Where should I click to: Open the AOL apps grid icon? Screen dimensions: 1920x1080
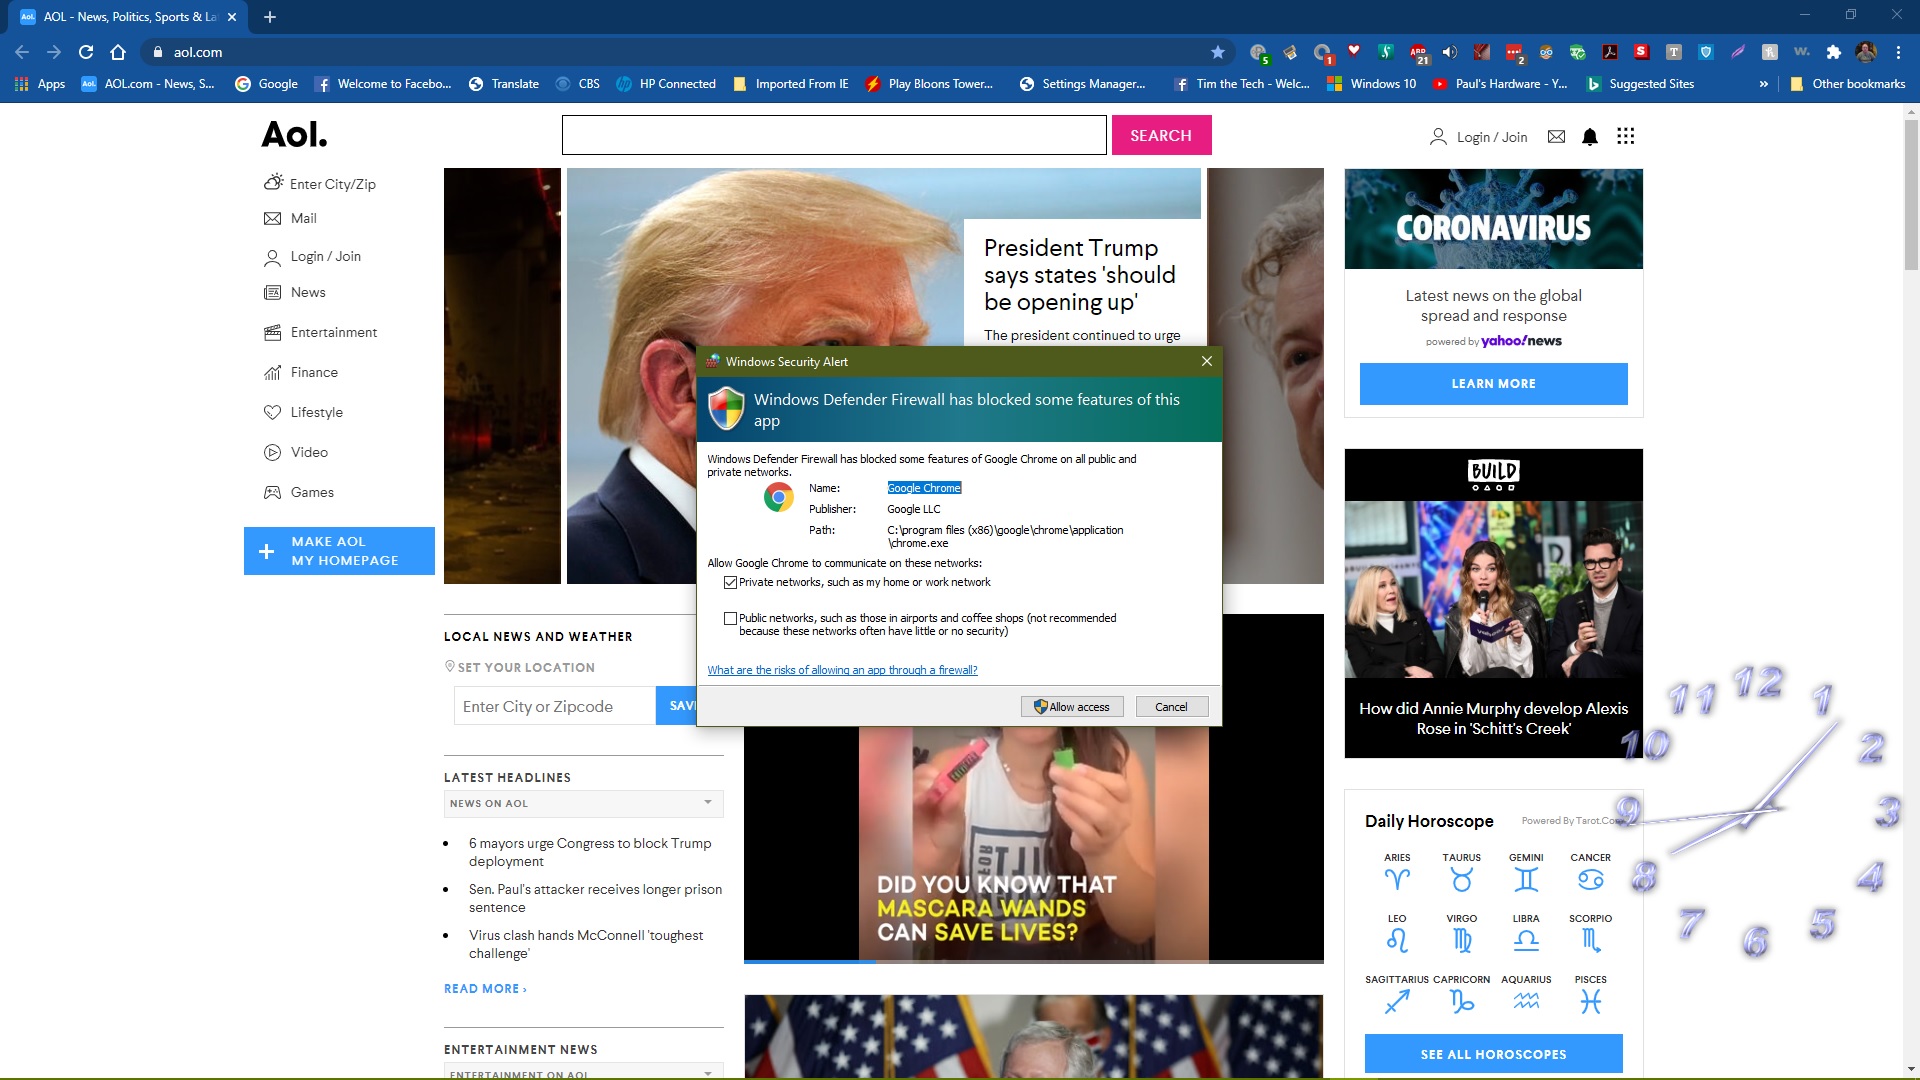coord(1626,136)
